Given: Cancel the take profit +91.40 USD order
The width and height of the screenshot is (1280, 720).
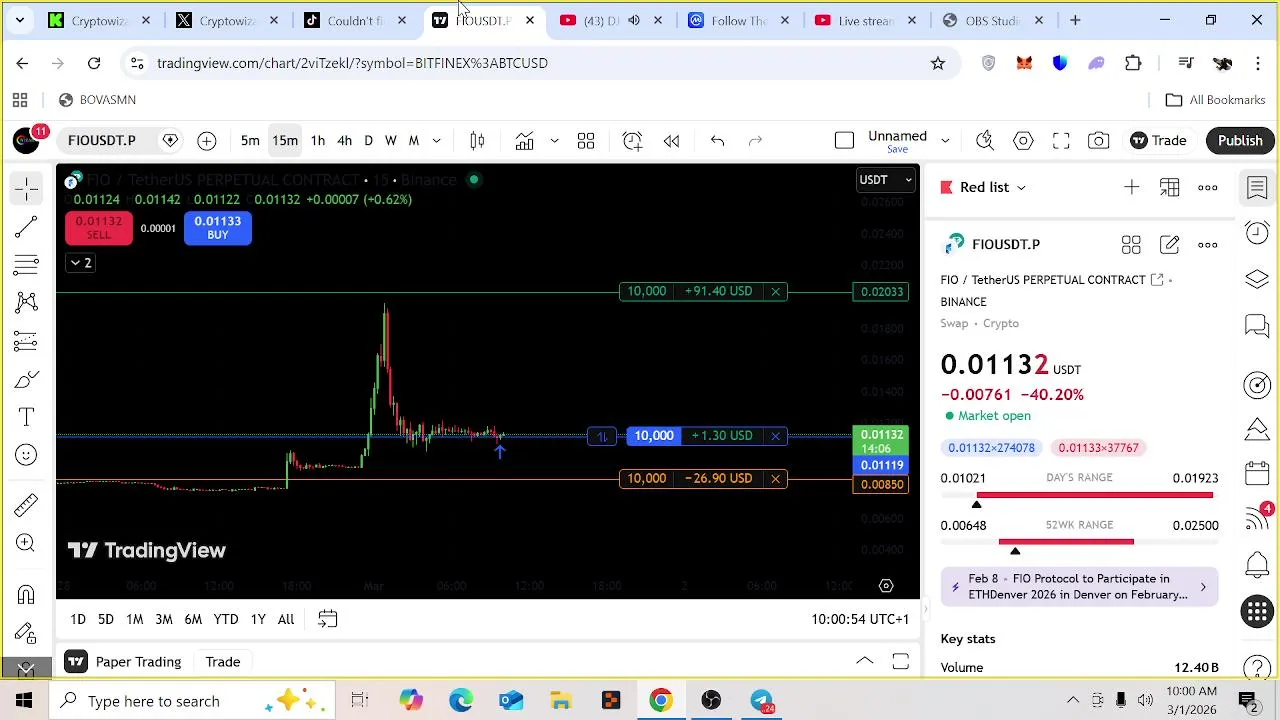Looking at the screenshot, I should [775, 292].
